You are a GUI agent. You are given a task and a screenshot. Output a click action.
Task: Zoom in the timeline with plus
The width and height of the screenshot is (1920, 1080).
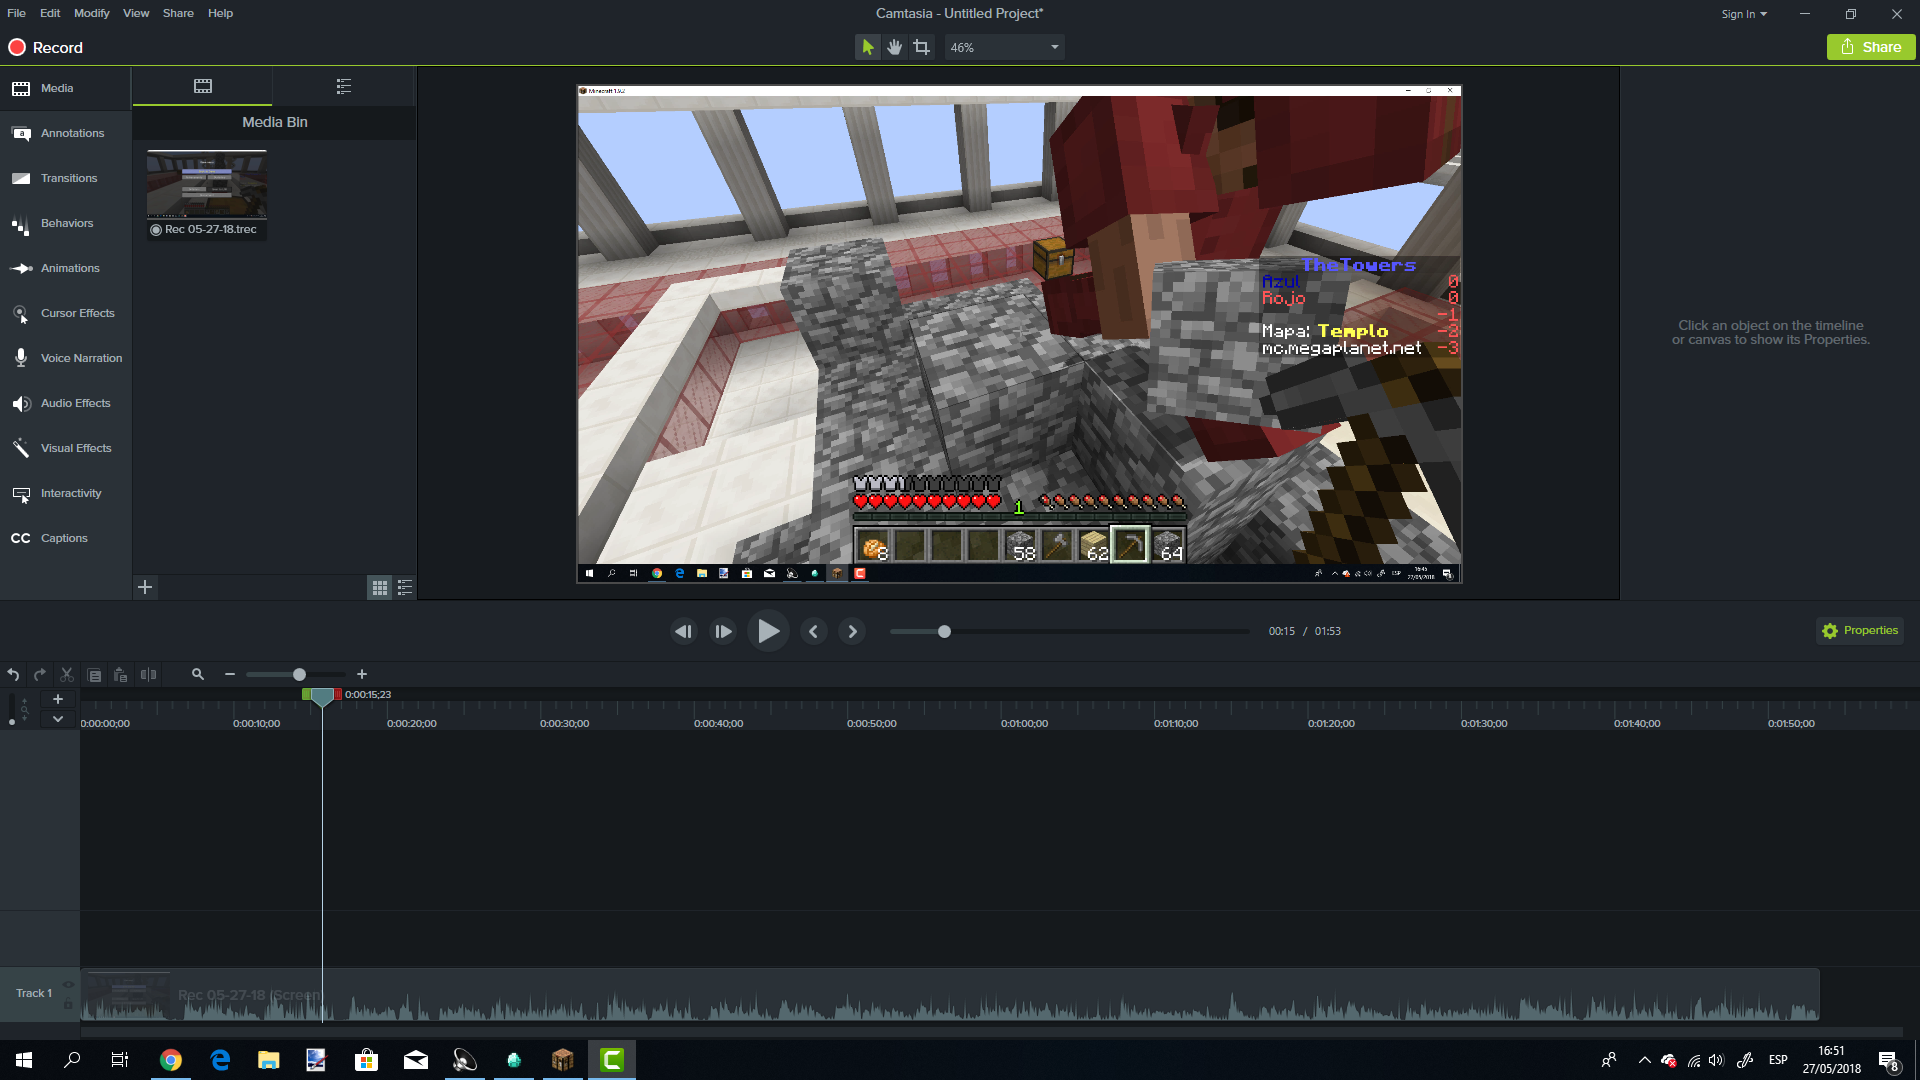coord(362,674)
